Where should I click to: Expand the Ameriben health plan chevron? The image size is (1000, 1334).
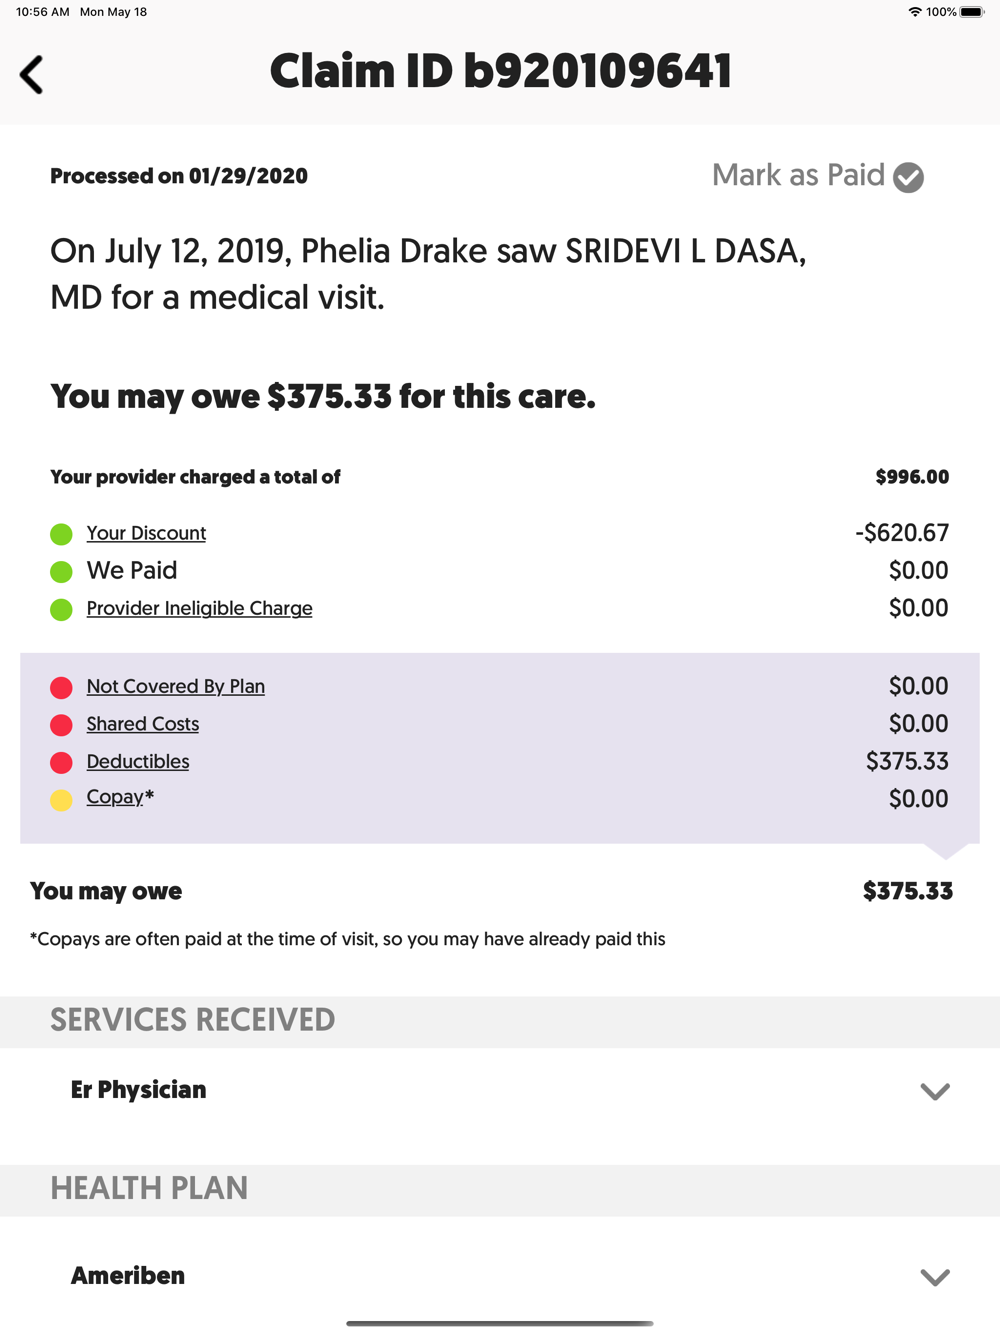pos(935,1277)
